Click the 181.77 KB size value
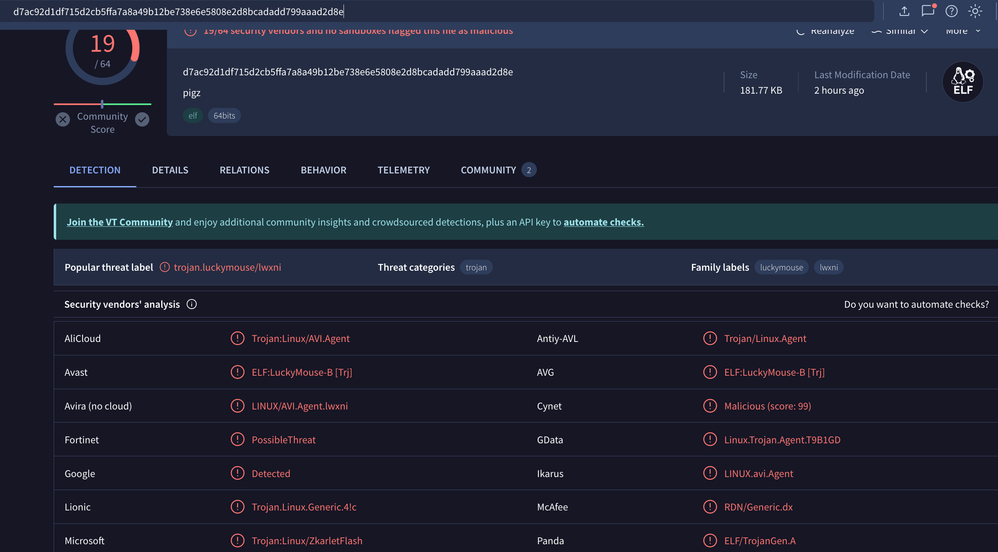Screen dimensions: 998x552 (x=761, y=90)
